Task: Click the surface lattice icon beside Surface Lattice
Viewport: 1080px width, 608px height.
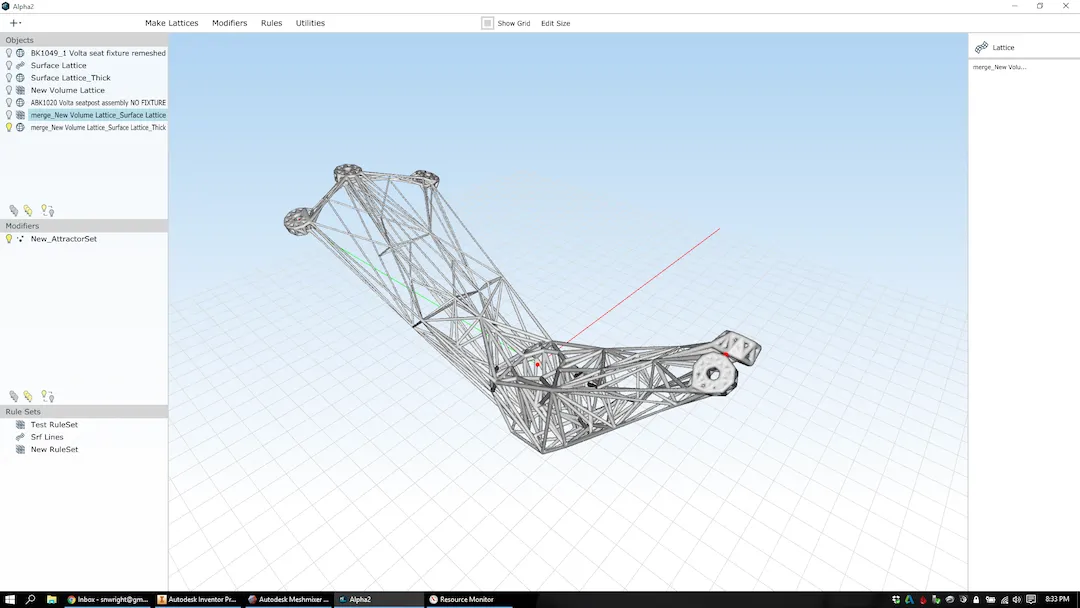Action: click(x=21, y=65)
